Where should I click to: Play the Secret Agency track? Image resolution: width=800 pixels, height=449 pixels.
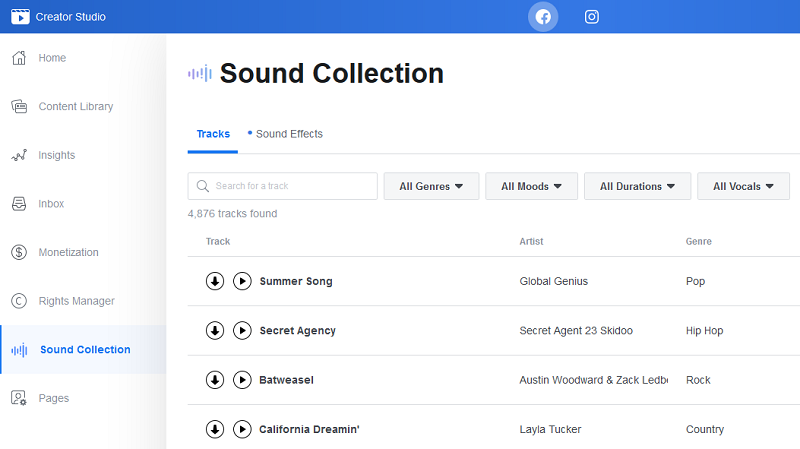(242, 330)
